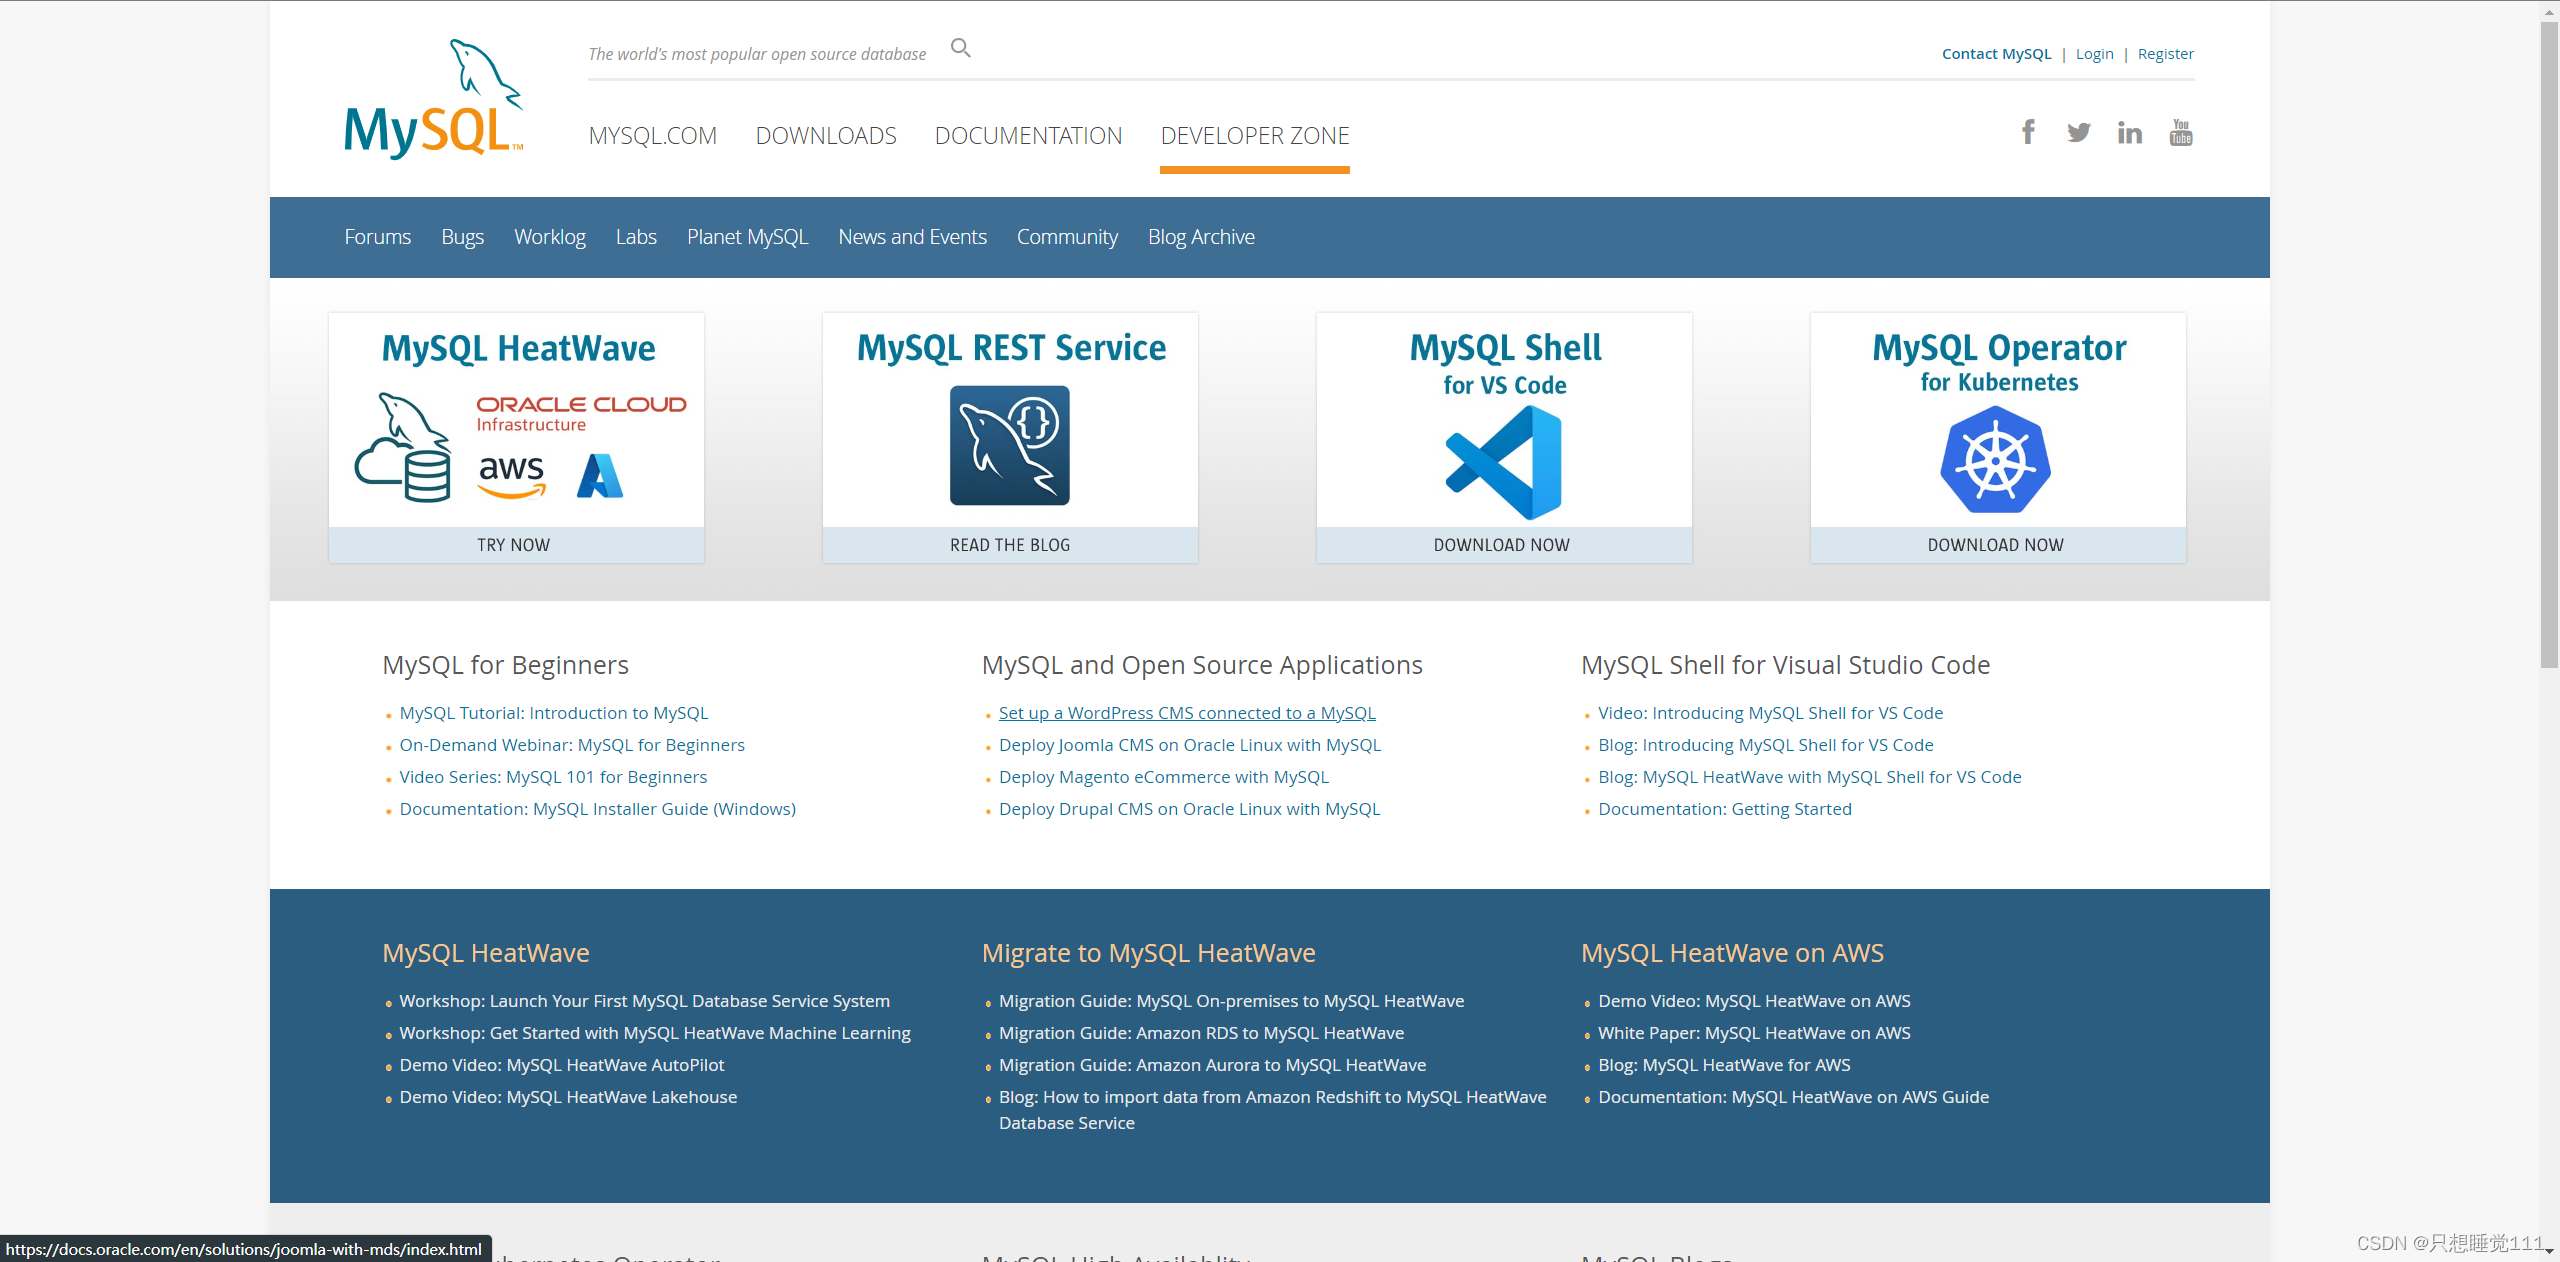2560x1262 pixels.
Task: Open Worklog menu item
Action: pyautogui.click(x=550, y=237)
